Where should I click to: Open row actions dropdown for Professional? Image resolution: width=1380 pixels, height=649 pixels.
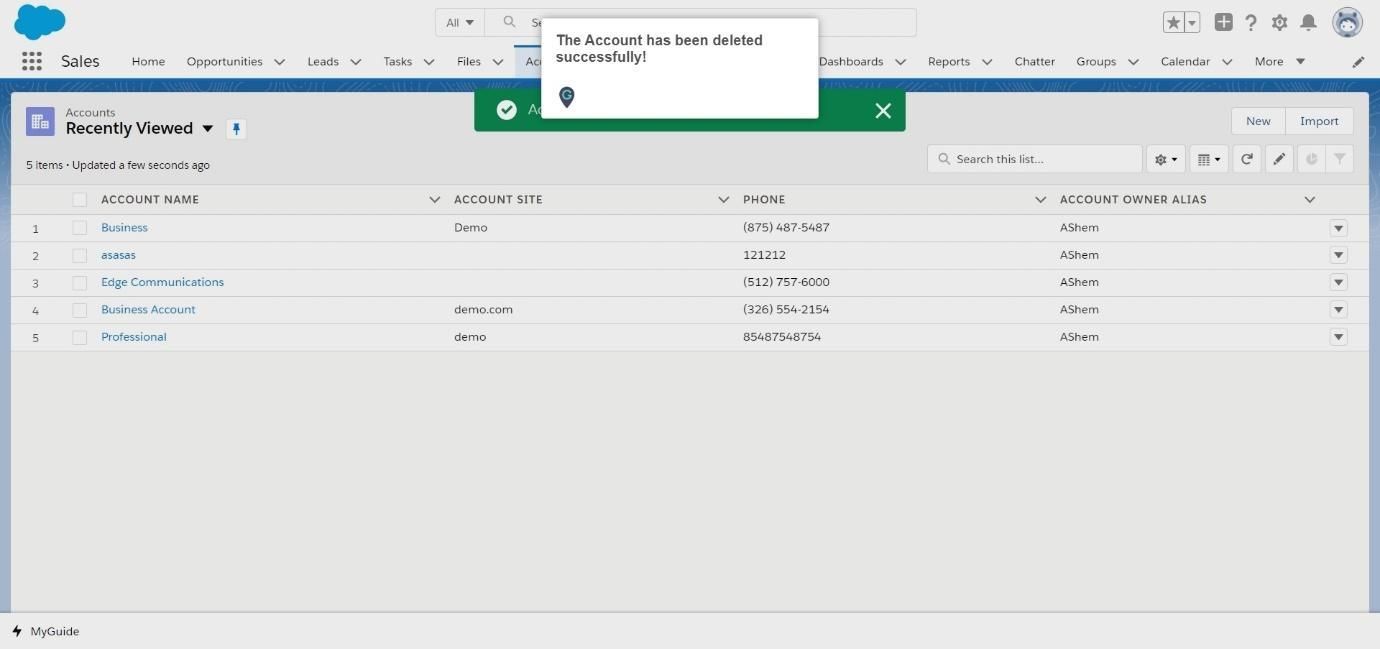click(1339, 337)
